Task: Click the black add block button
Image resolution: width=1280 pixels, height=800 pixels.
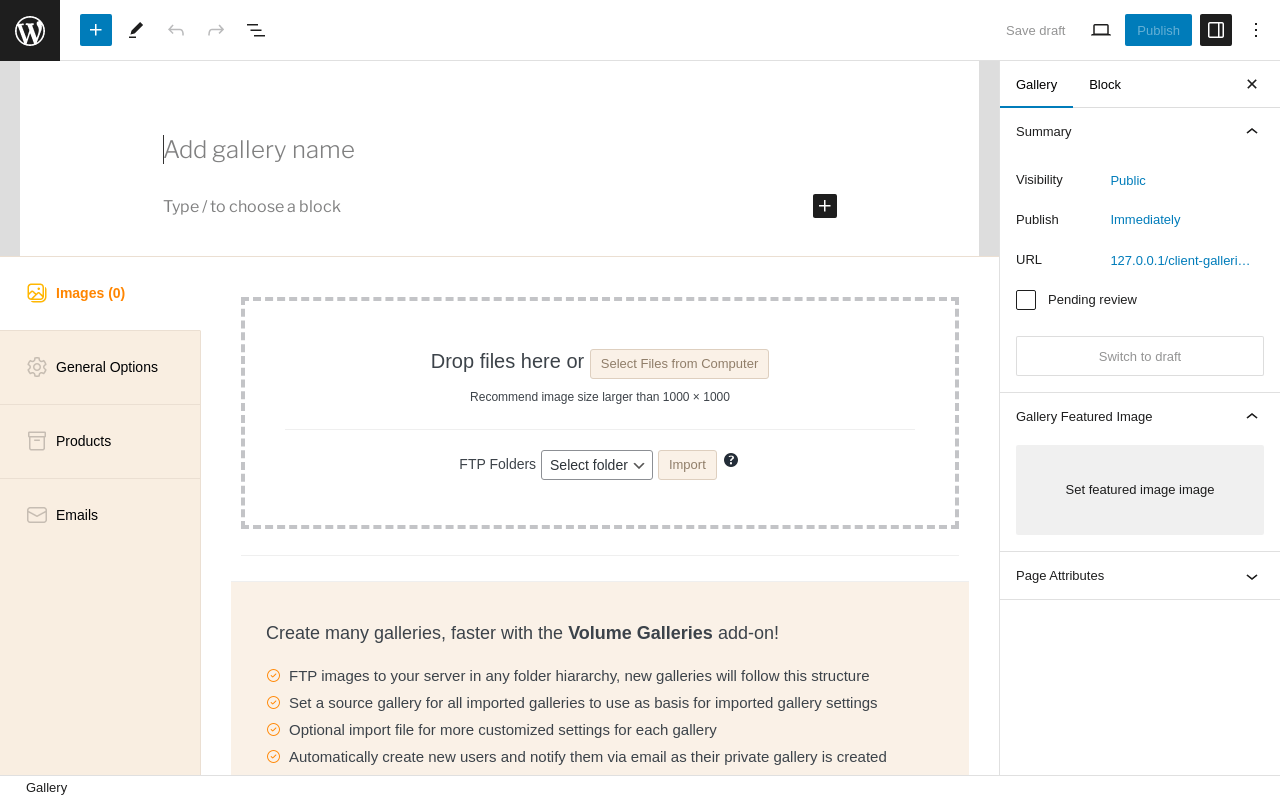Action: [825, 206]
